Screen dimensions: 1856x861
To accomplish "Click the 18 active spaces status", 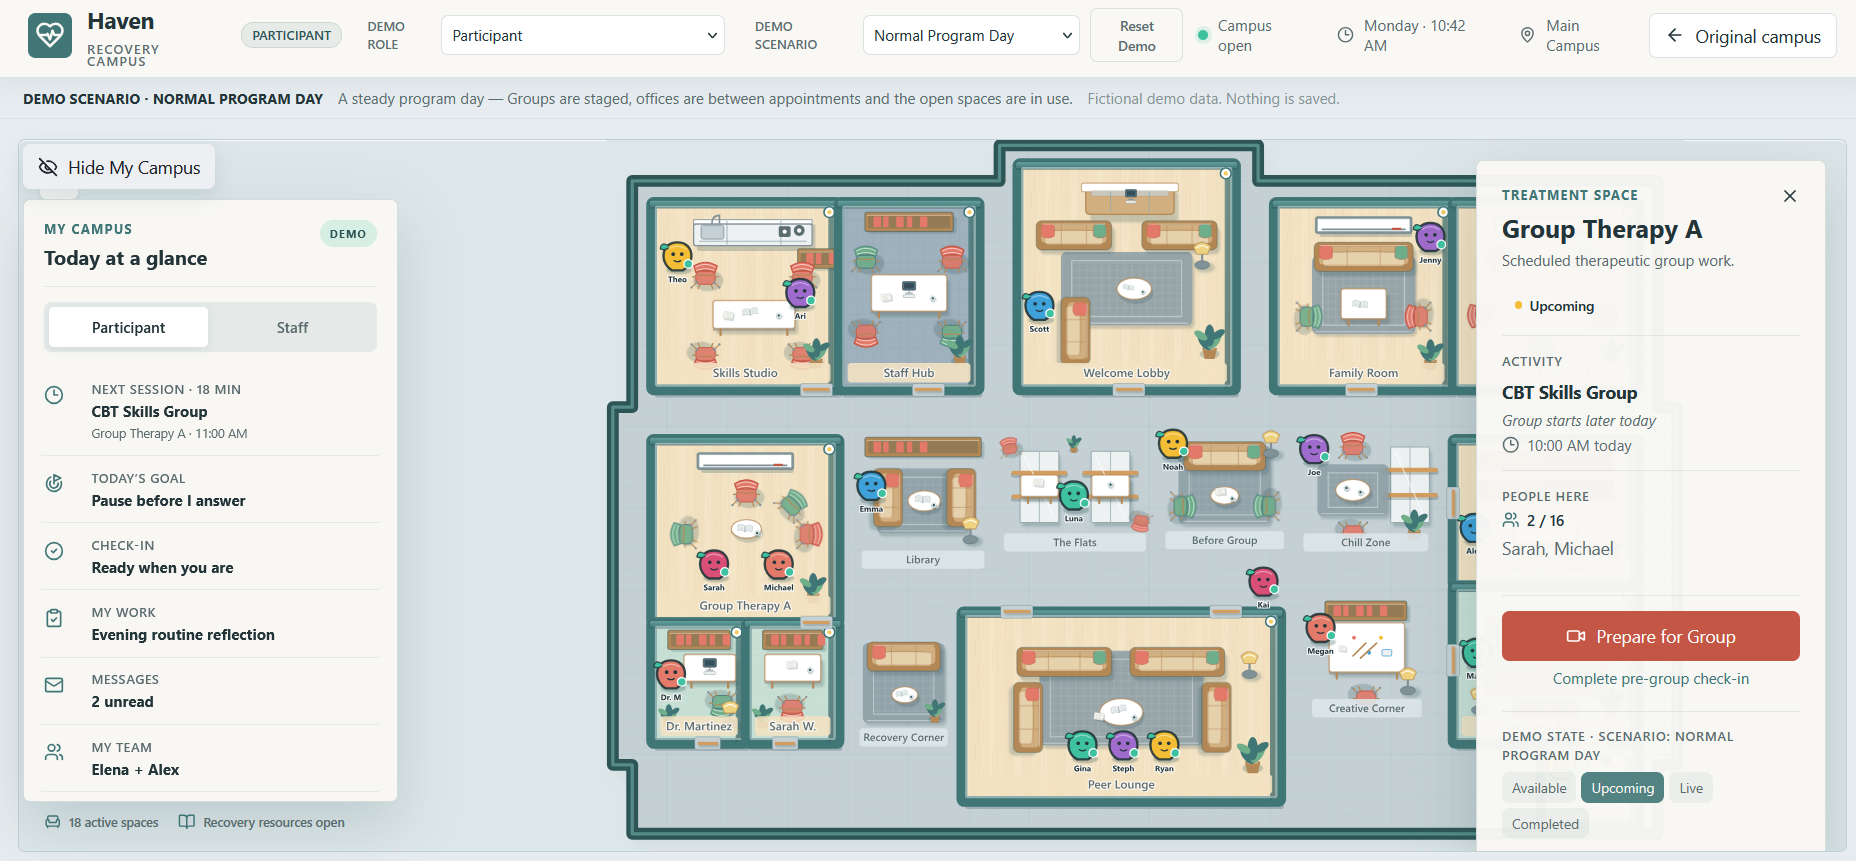I will pyautogui.click(x=102, y=822).
